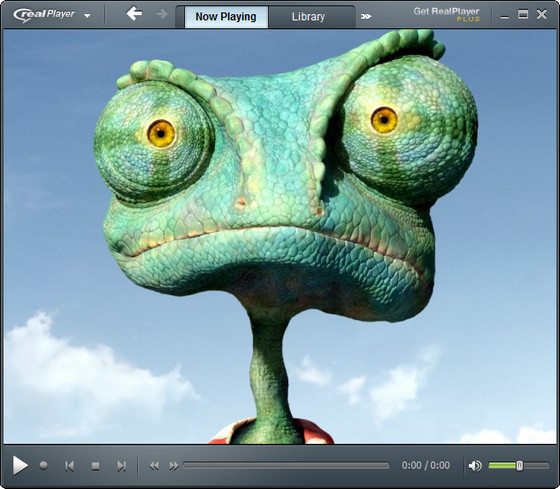Skip to the previous clip
The image size is (560, 489).
pos(69,466)
